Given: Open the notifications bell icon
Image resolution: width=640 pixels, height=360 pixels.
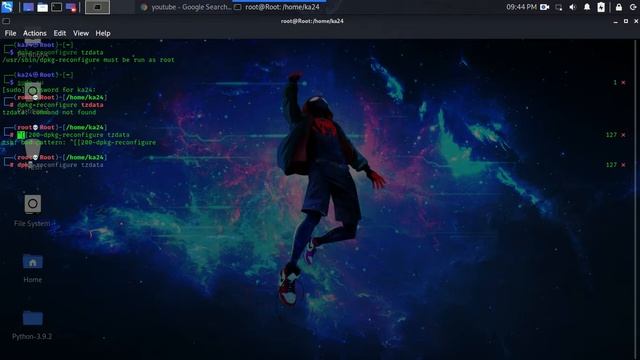Looking at the screenshot, I should tap(587, 7).
